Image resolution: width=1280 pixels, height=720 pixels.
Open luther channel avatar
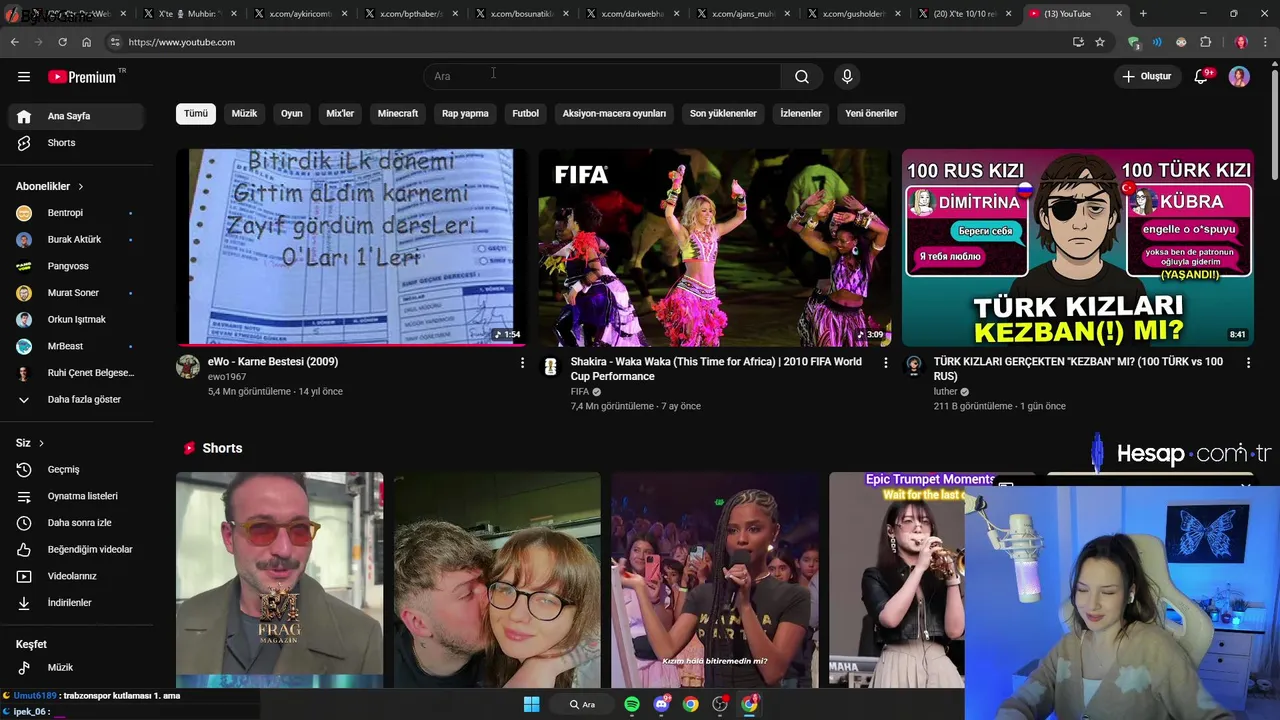(x=913, y=366)
